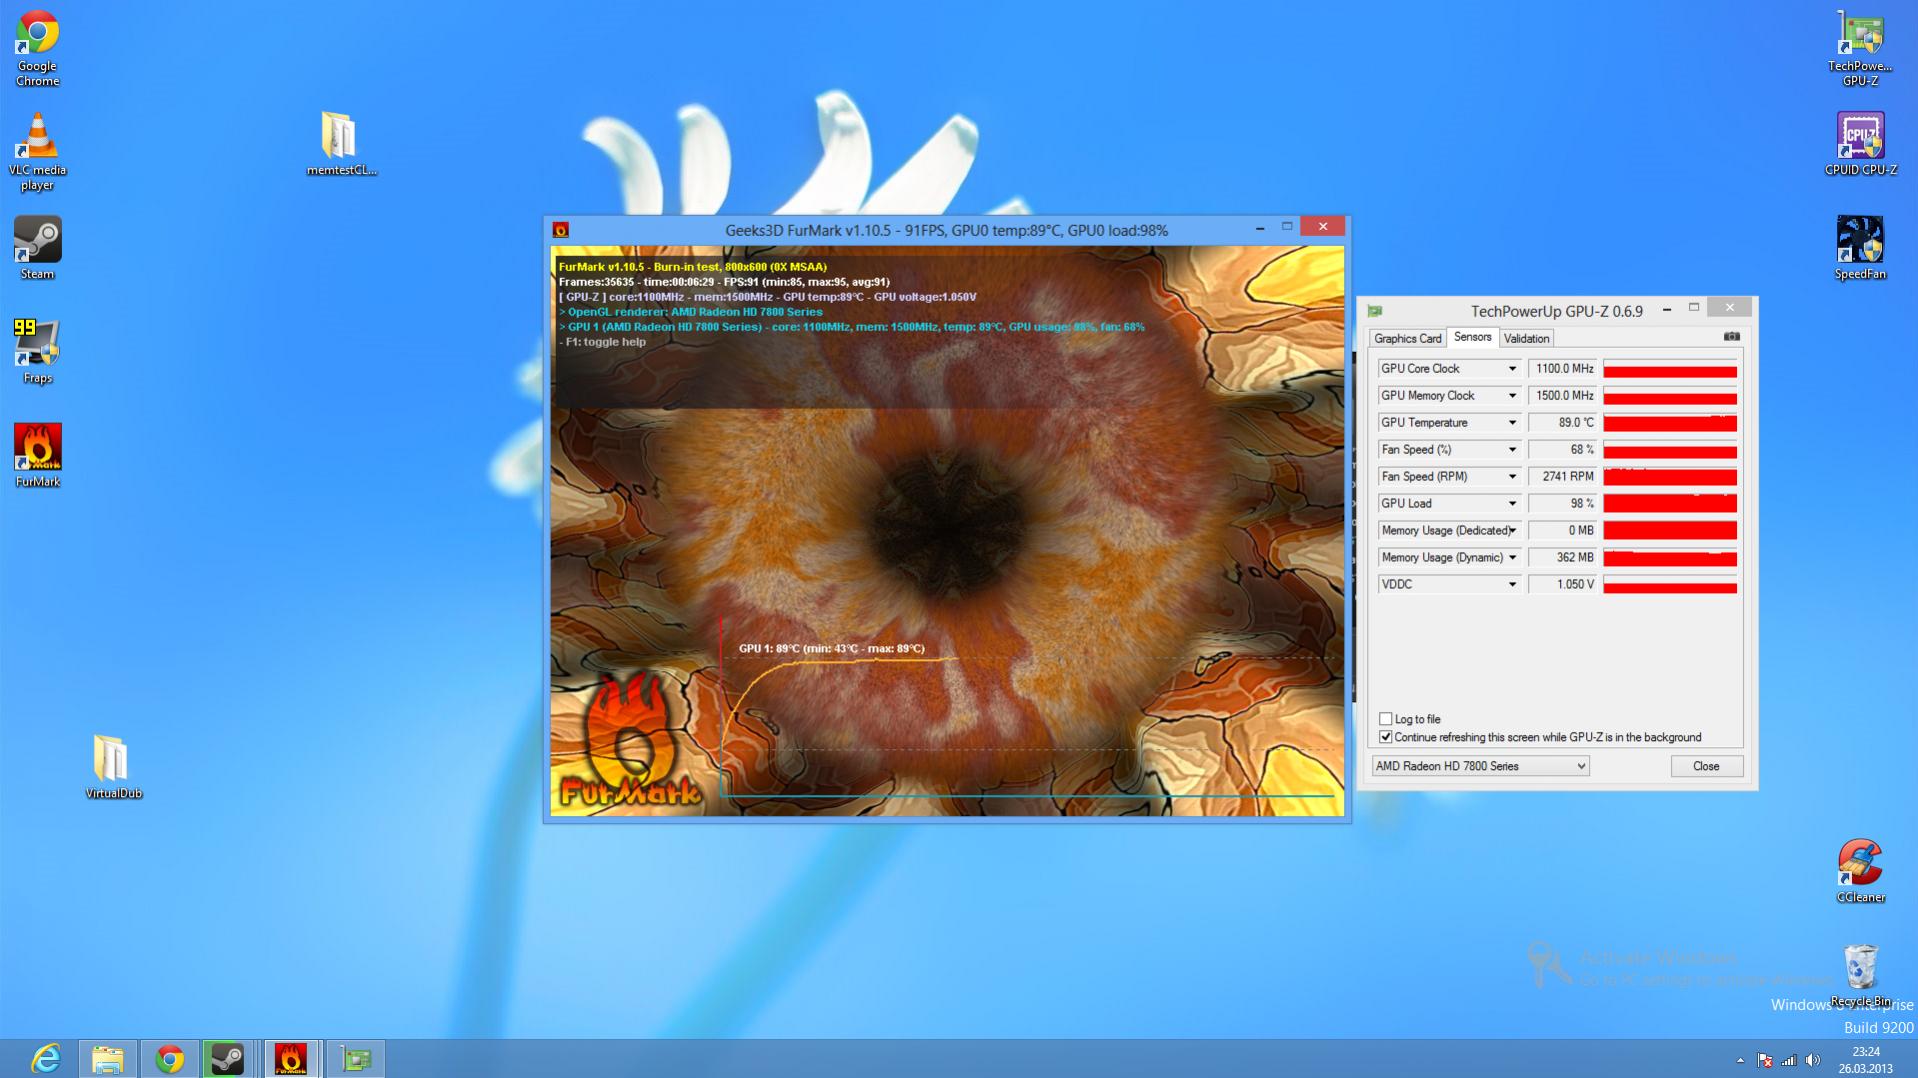
Task: Show hidden system tray icons
Action: point(1740,1060)
